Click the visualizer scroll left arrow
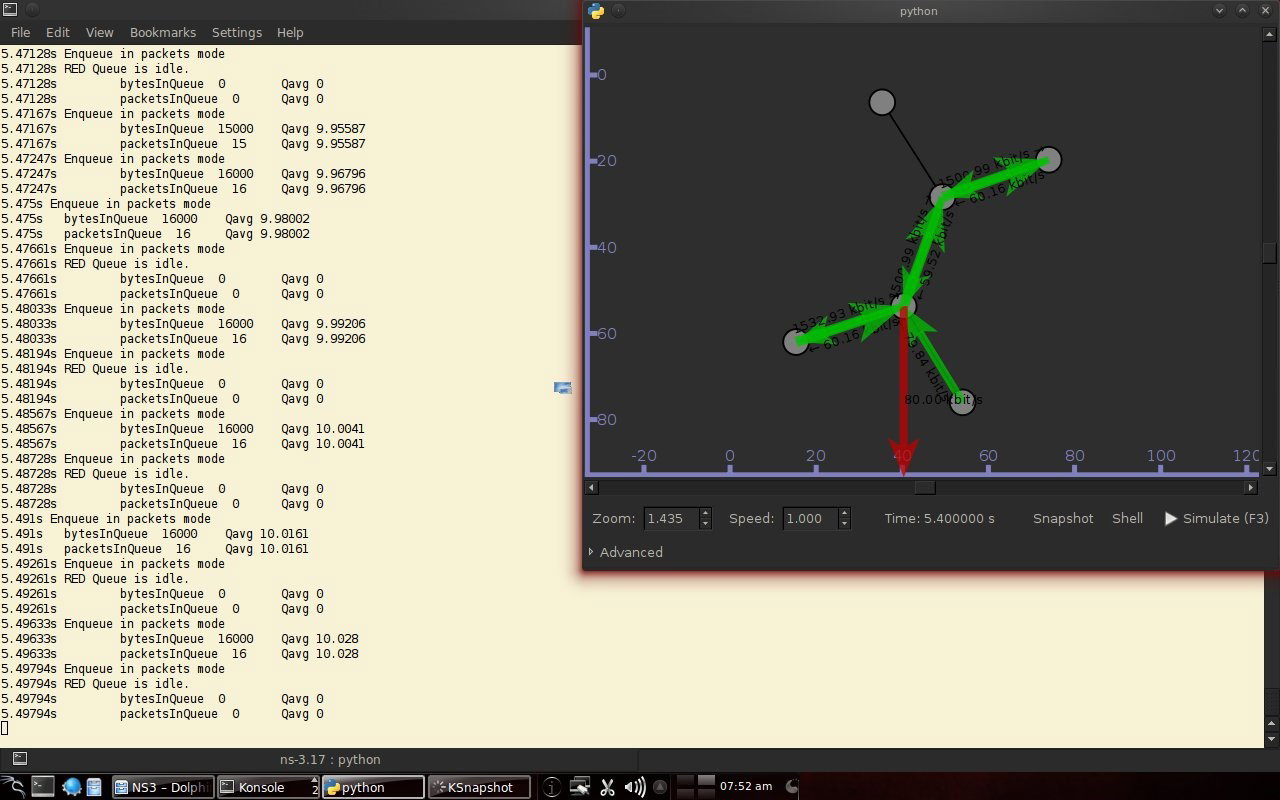 592,487
